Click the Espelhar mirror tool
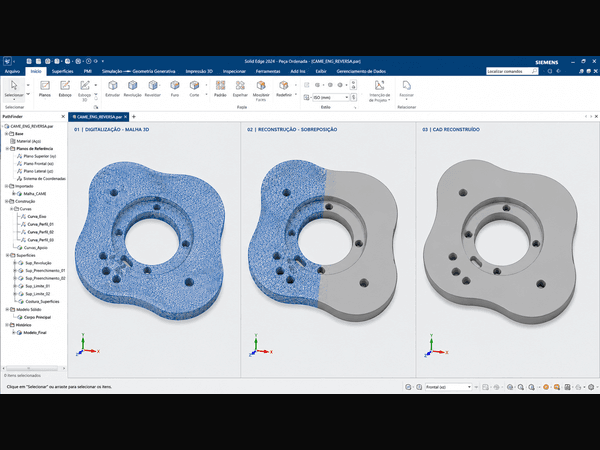 (x=240, y=88)
